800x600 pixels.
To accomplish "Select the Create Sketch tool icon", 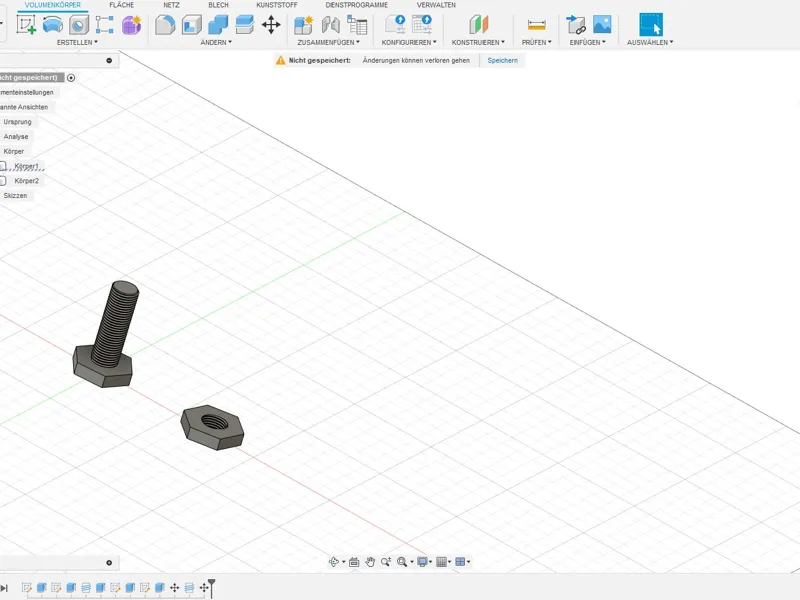I will 26,24.
